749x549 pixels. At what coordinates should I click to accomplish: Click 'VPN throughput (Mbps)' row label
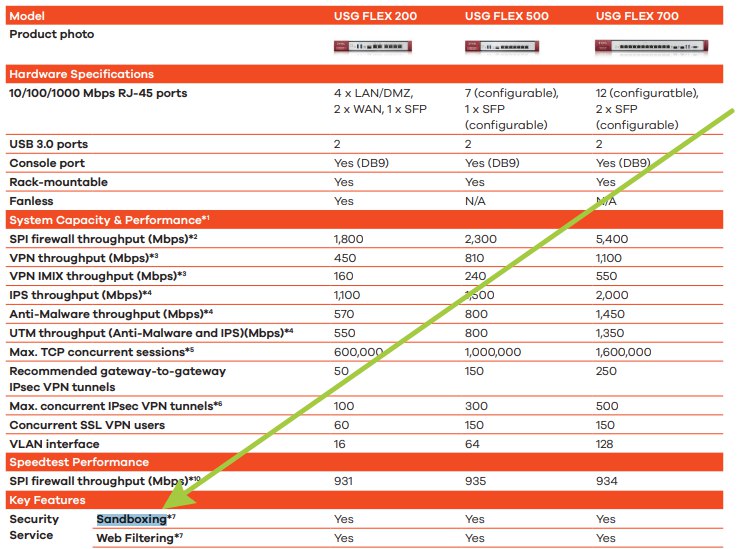pyautogui.click(x=84, y=258)
